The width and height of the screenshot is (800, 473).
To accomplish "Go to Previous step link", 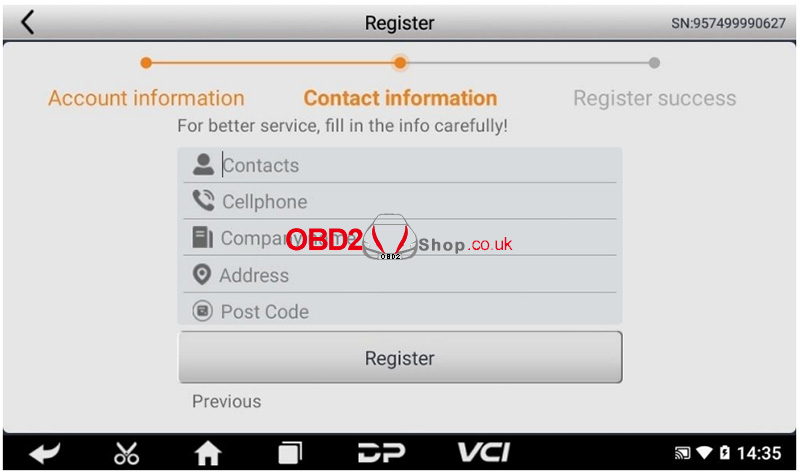I will tap(227, 402).
